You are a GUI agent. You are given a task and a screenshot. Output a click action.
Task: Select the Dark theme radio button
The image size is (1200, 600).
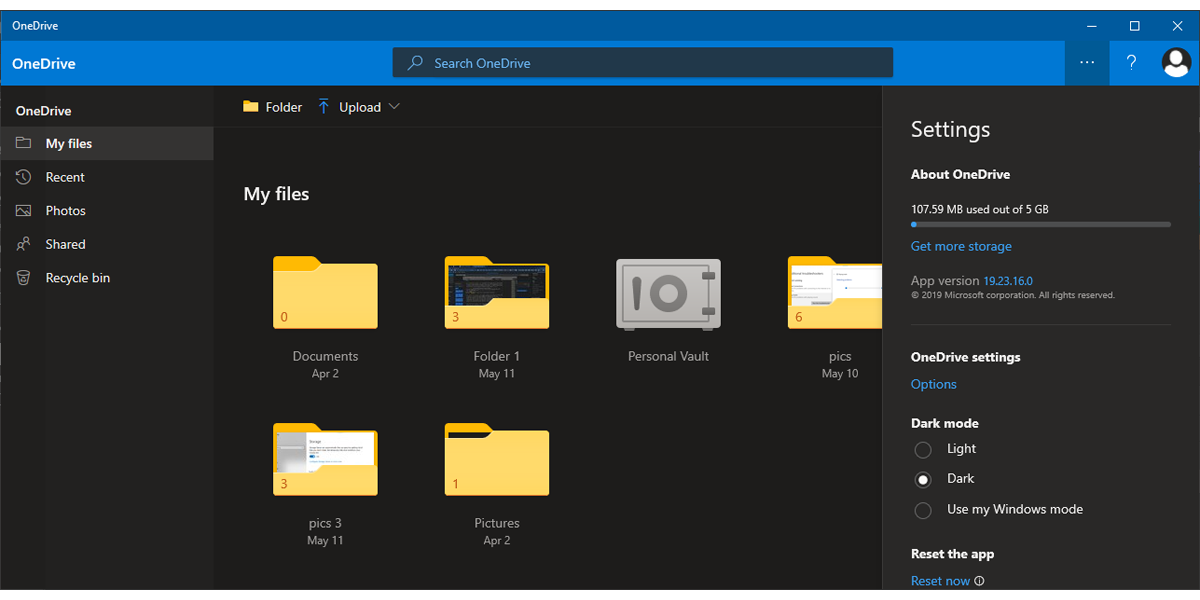[x=922, y=479]
